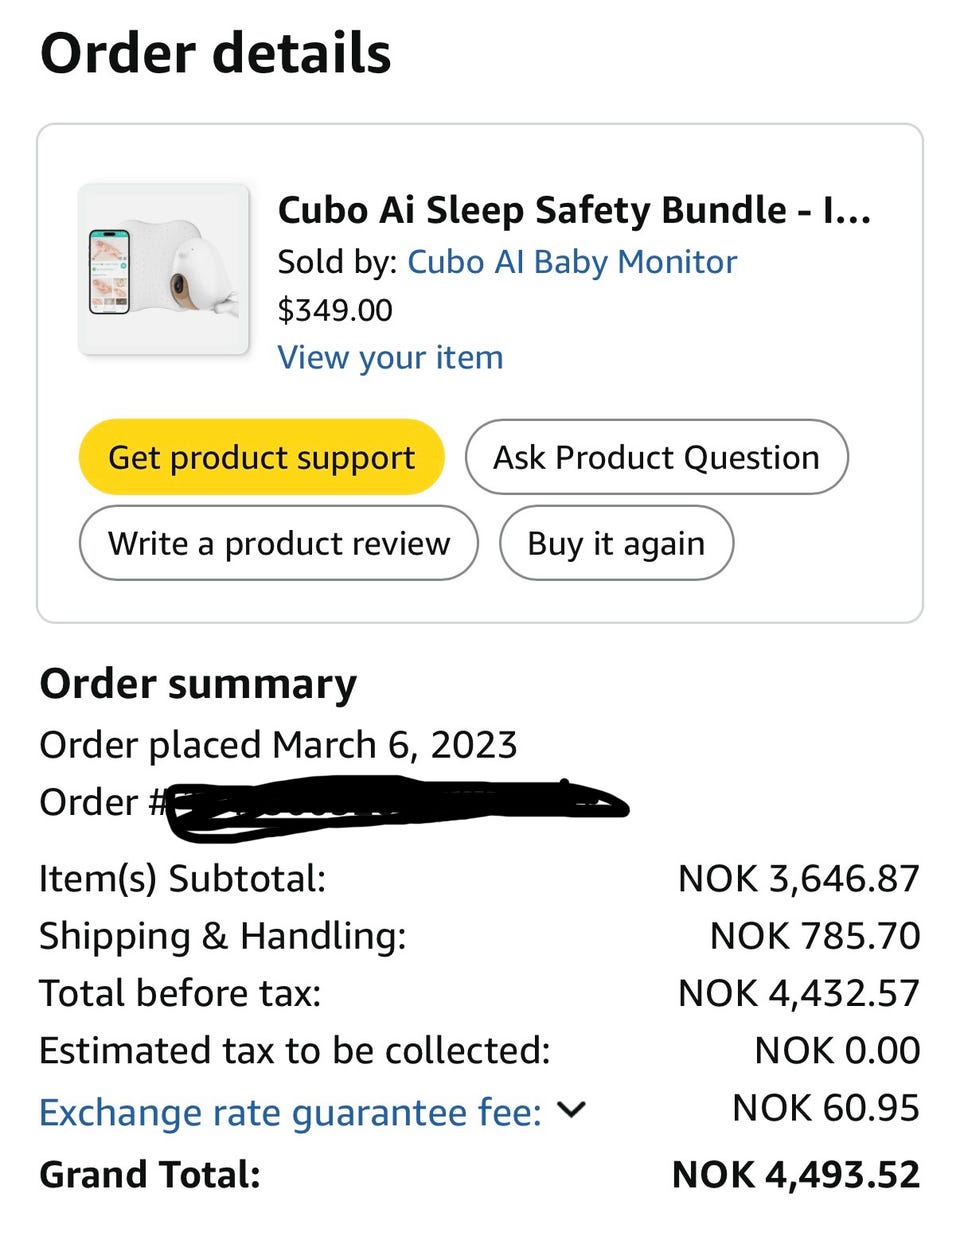This screenshot has width=960, height=1236.
Task: Click the Order summary section heading
Action: (x=198, y=685)
